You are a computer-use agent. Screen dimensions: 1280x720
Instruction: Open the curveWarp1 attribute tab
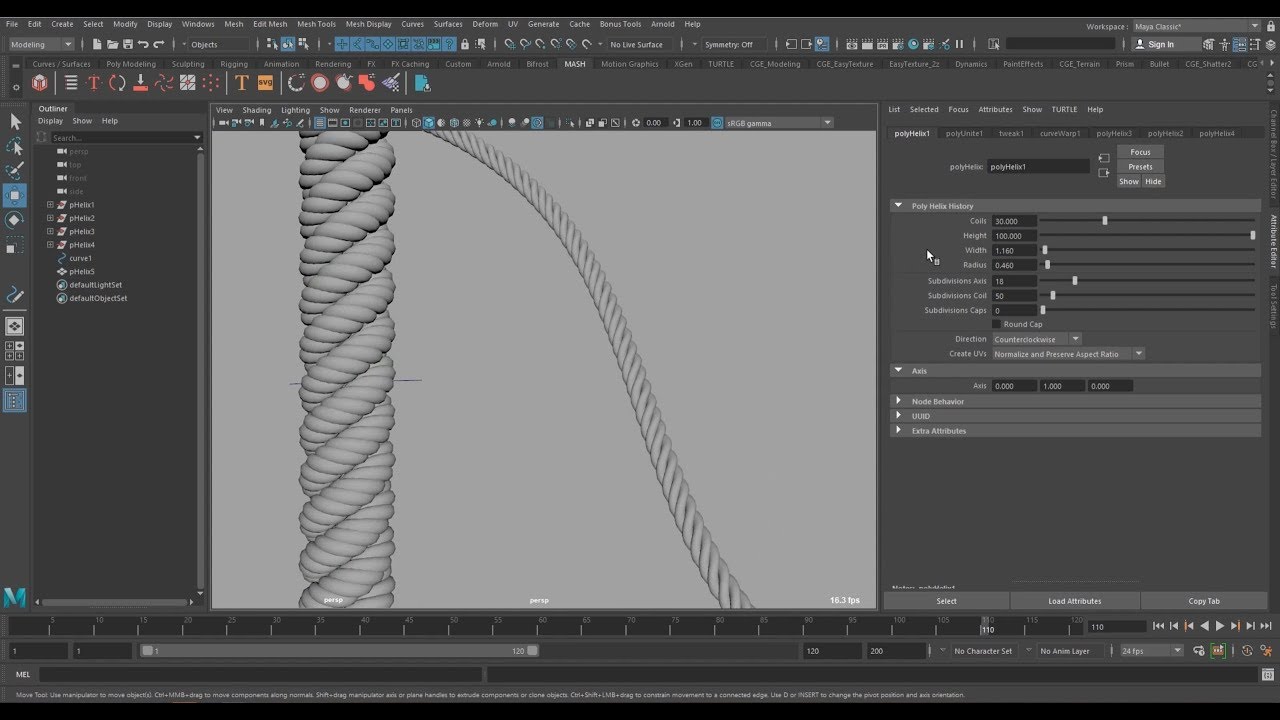coord(1060,133)
